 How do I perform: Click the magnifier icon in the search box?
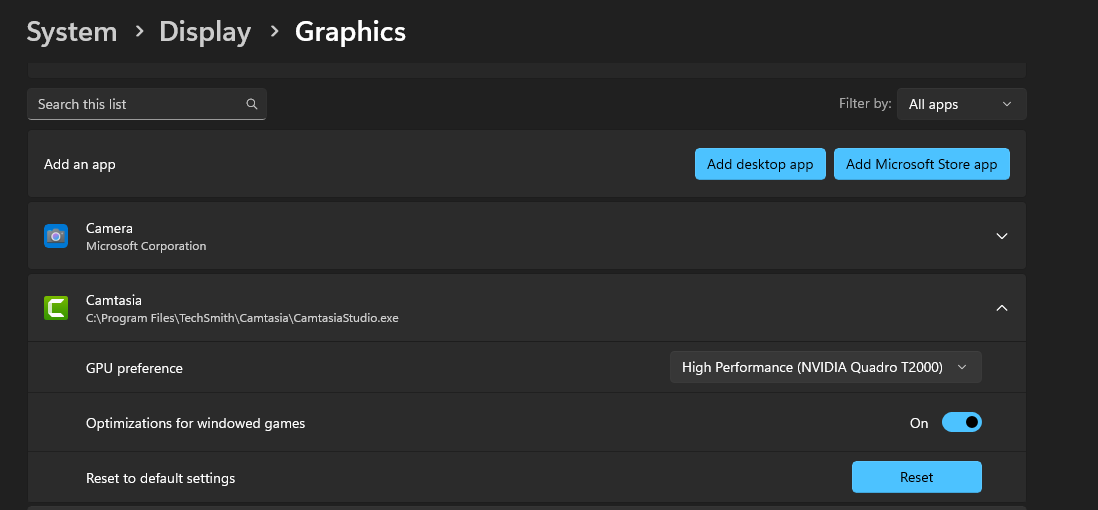[252, 104]
